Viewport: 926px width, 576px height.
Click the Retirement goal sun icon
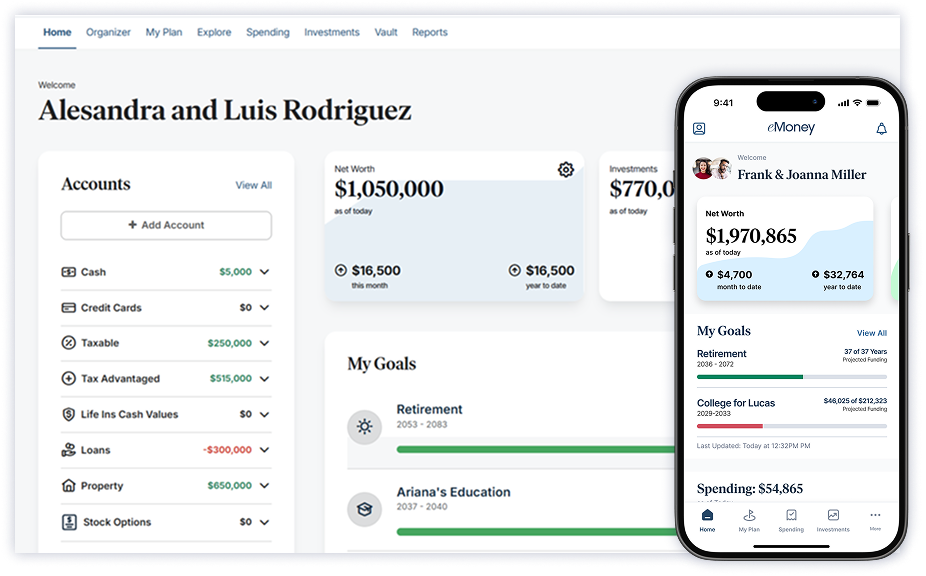tap(364, 427)
